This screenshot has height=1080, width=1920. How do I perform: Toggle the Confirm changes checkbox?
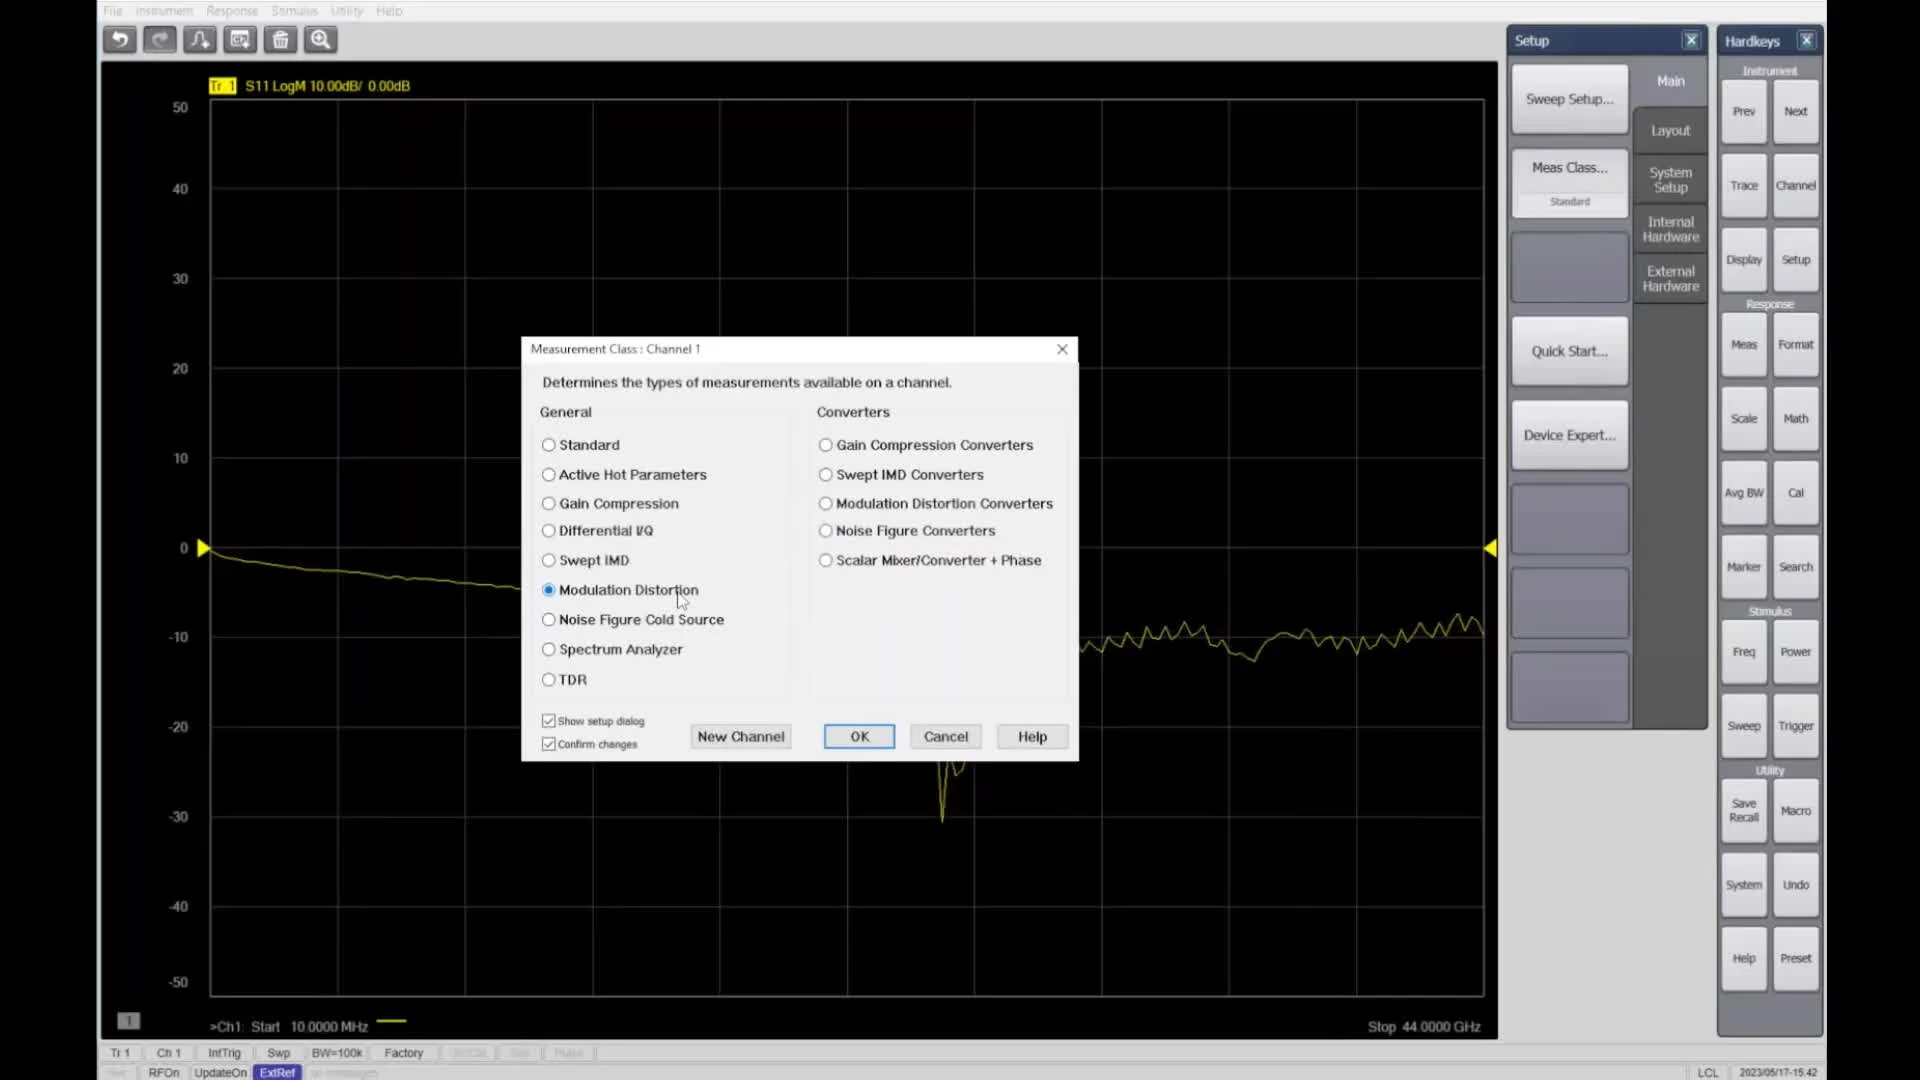(549, 744)
